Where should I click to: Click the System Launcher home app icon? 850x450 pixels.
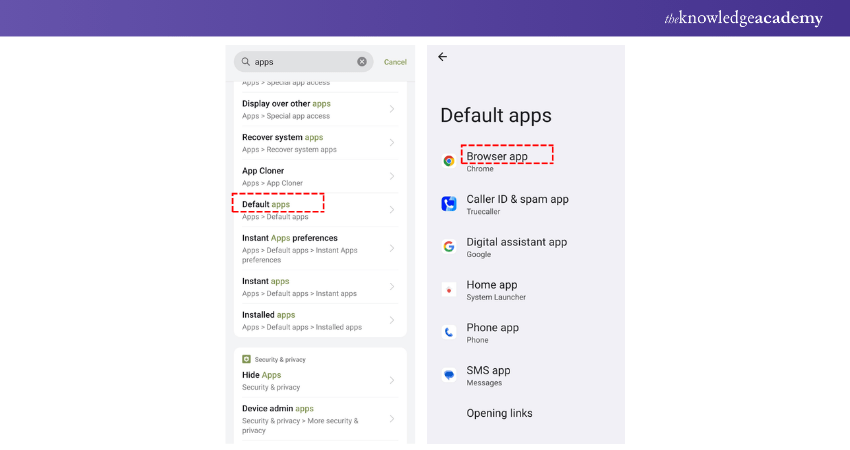coord(449,290)
